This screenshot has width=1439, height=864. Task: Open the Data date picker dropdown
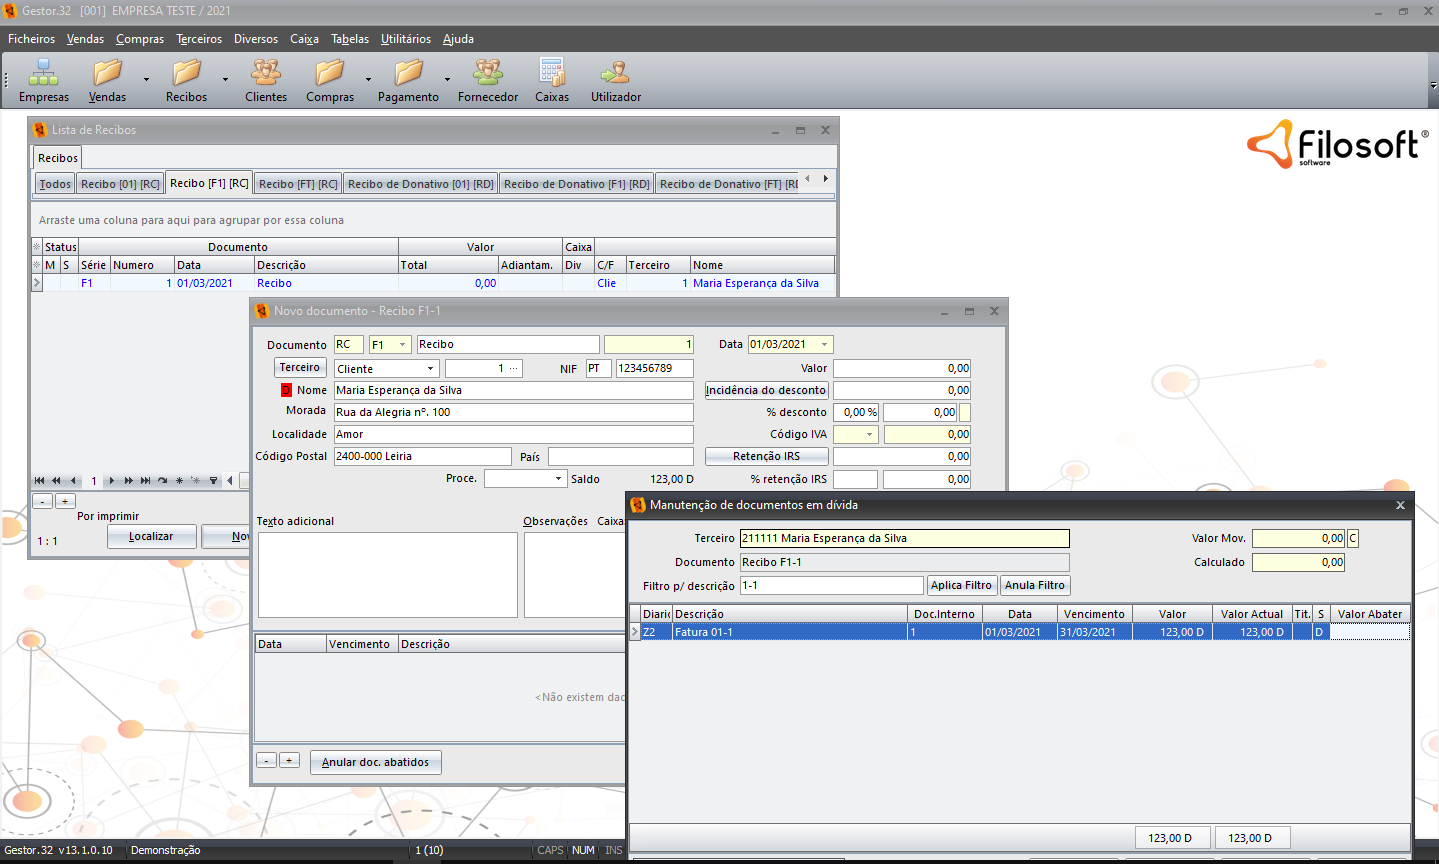coord(825,345)
